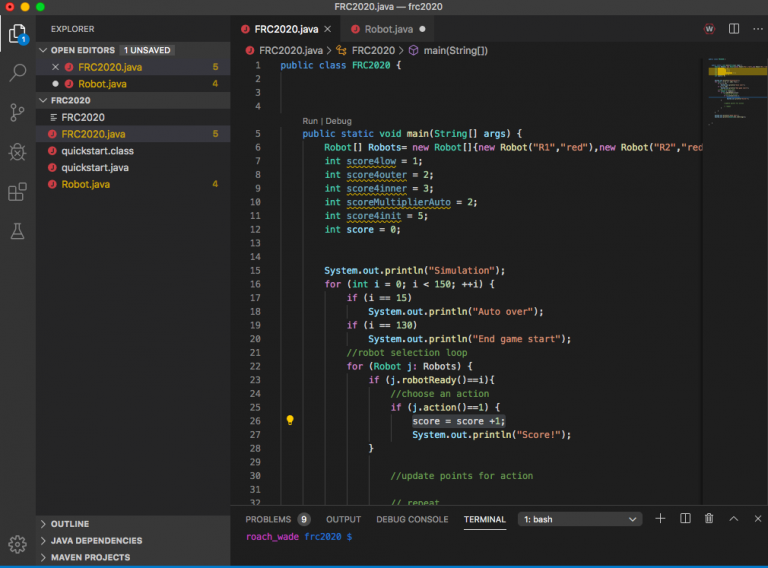Open the Run and Debug view
The height and width of the screenshot is (568, 768).
point(18,152)
